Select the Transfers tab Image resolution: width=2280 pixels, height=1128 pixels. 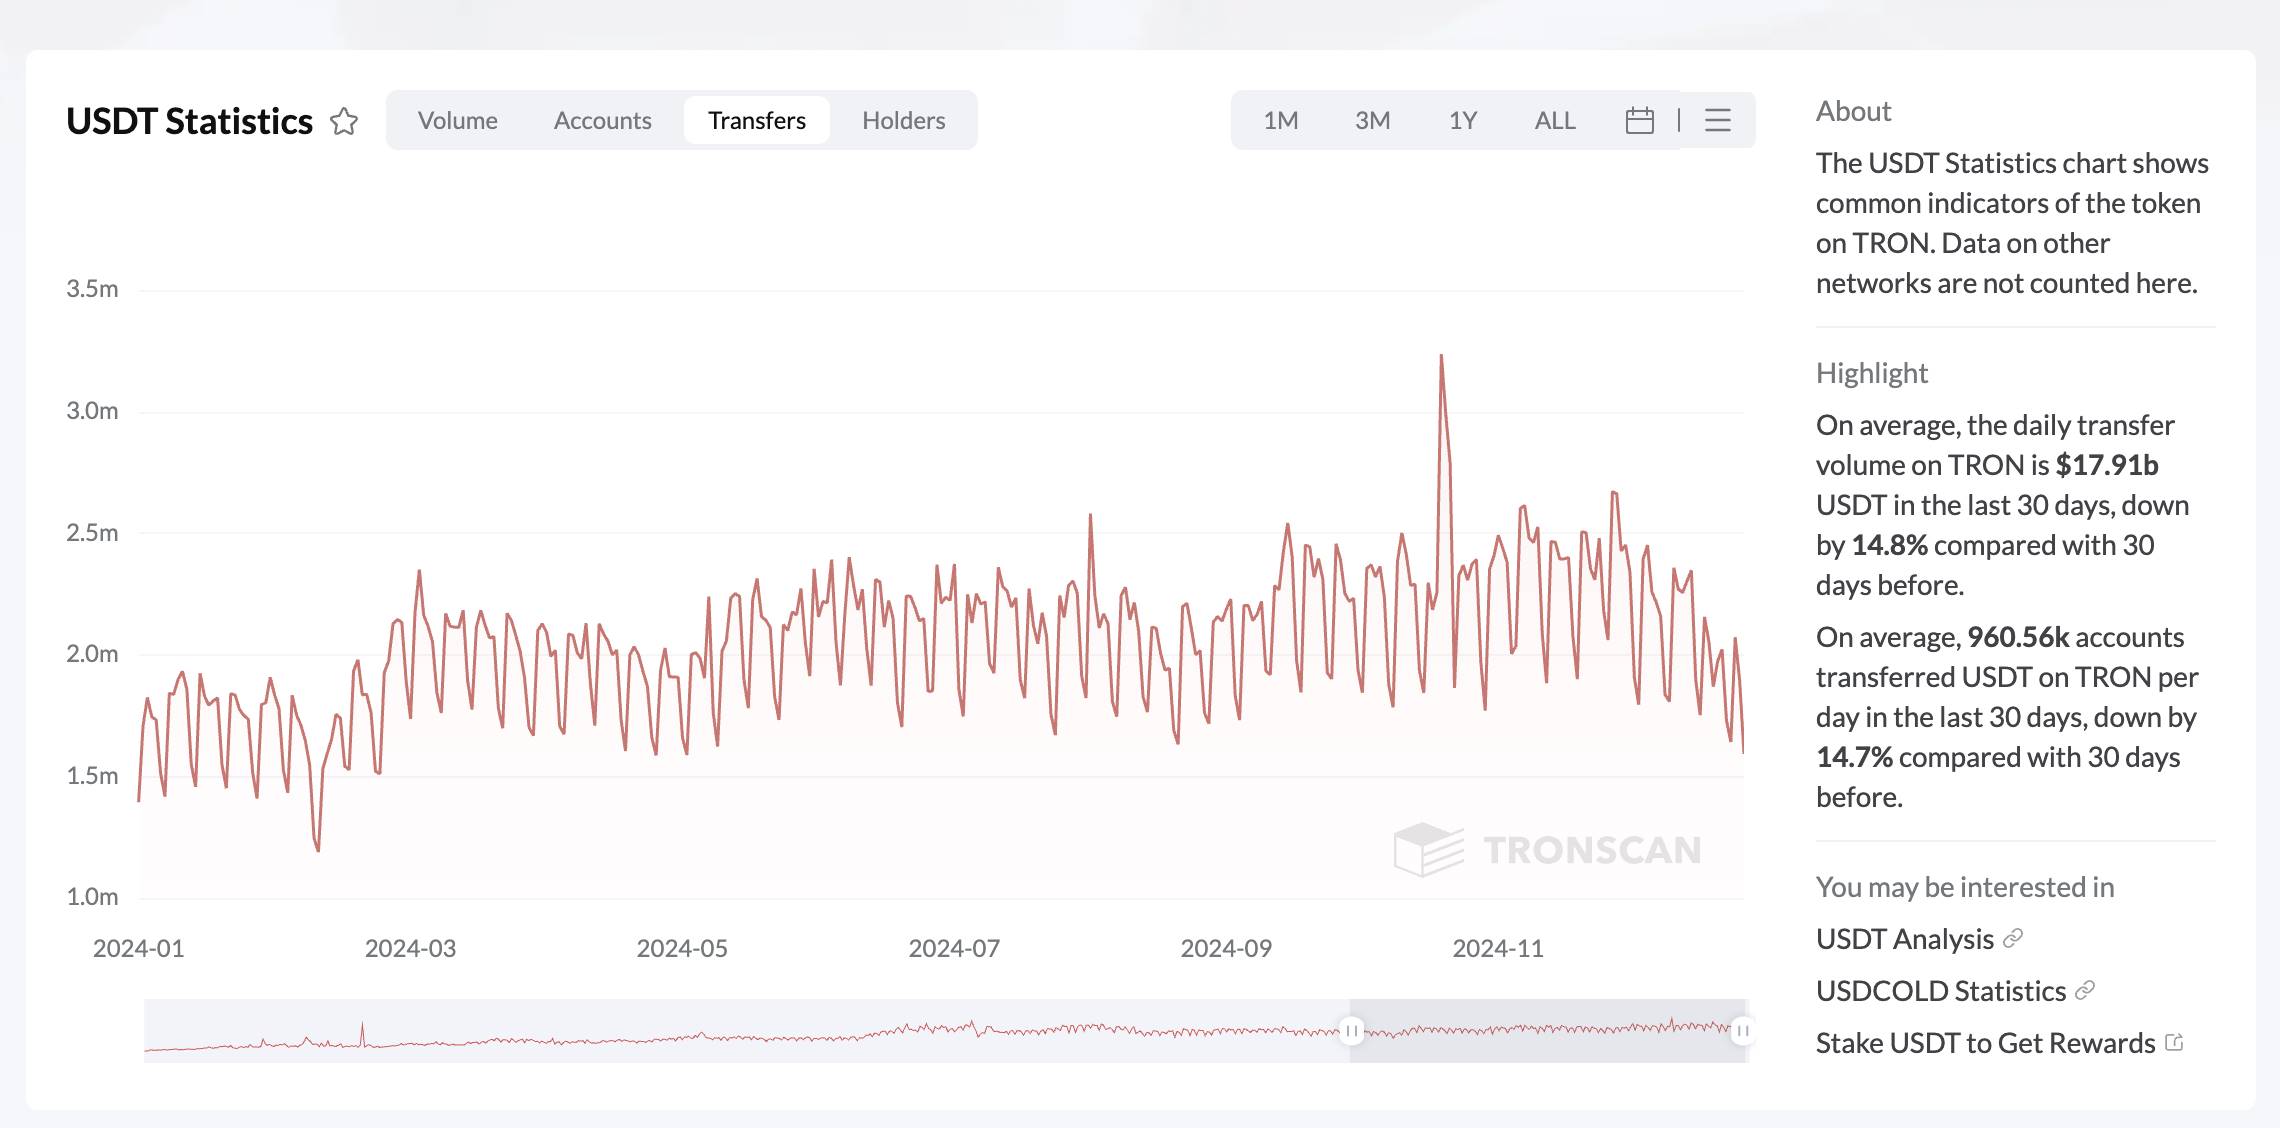coord(757,120)
